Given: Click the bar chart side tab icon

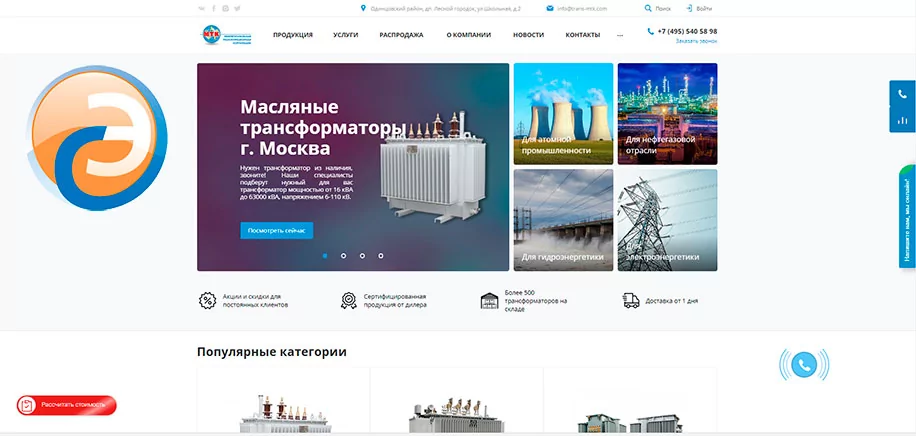Looking at the screenshot, I should point(903,120).
